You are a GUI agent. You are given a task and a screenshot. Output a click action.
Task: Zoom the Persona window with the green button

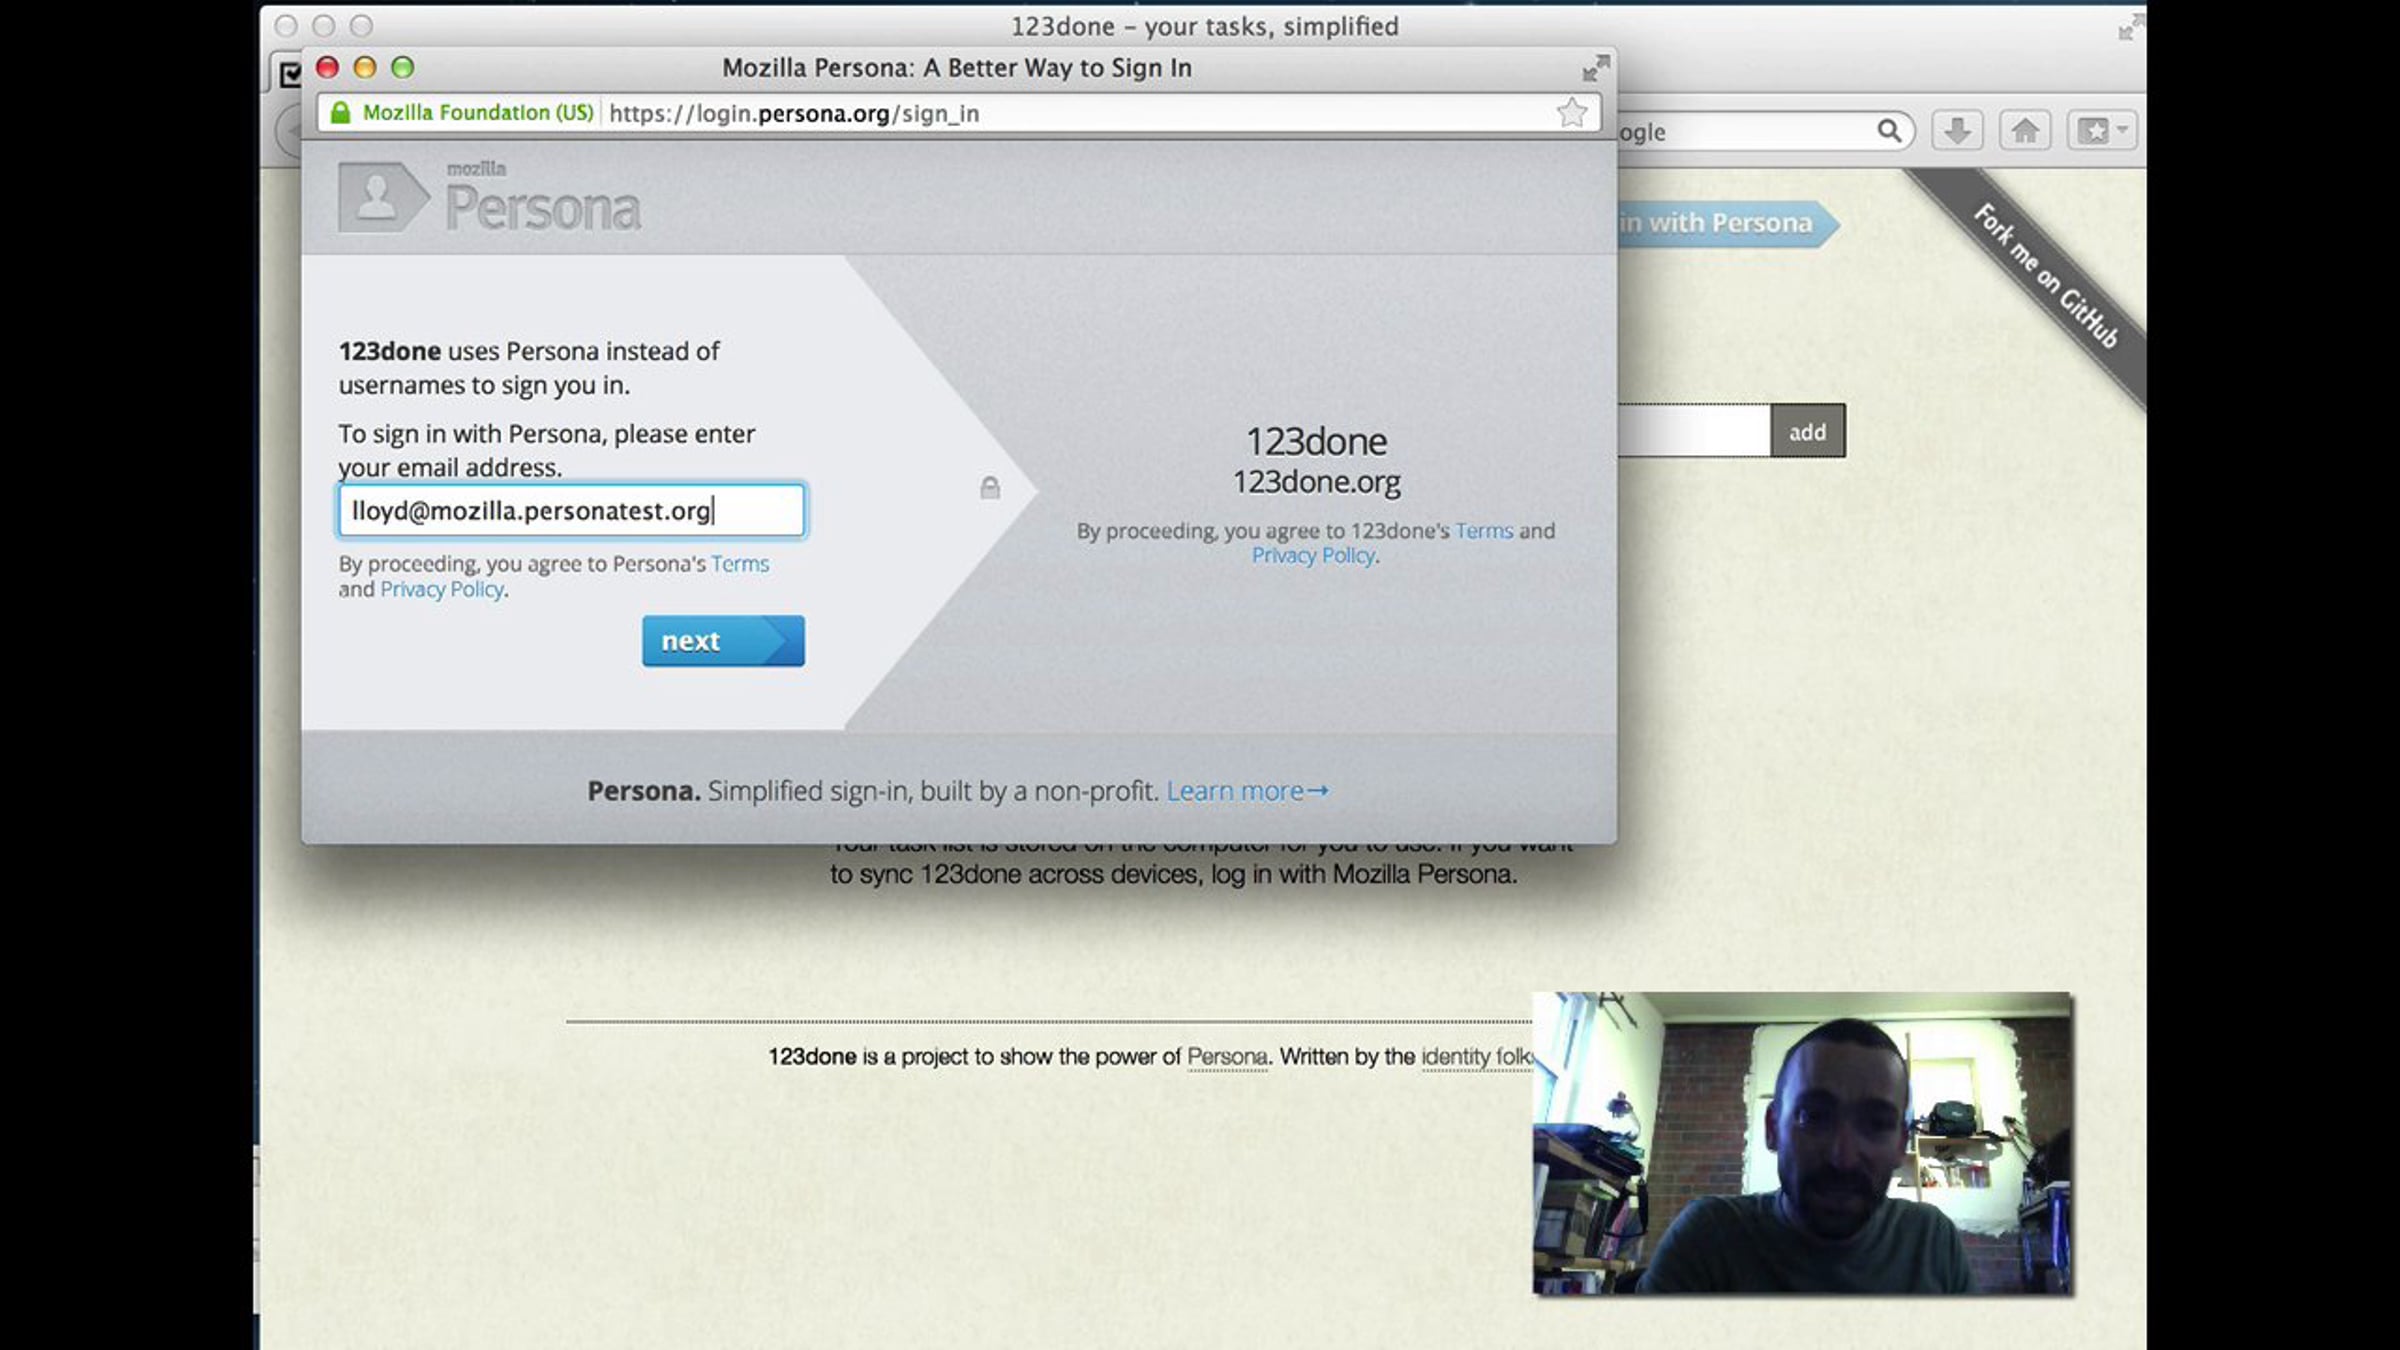(x=403, y=68)
